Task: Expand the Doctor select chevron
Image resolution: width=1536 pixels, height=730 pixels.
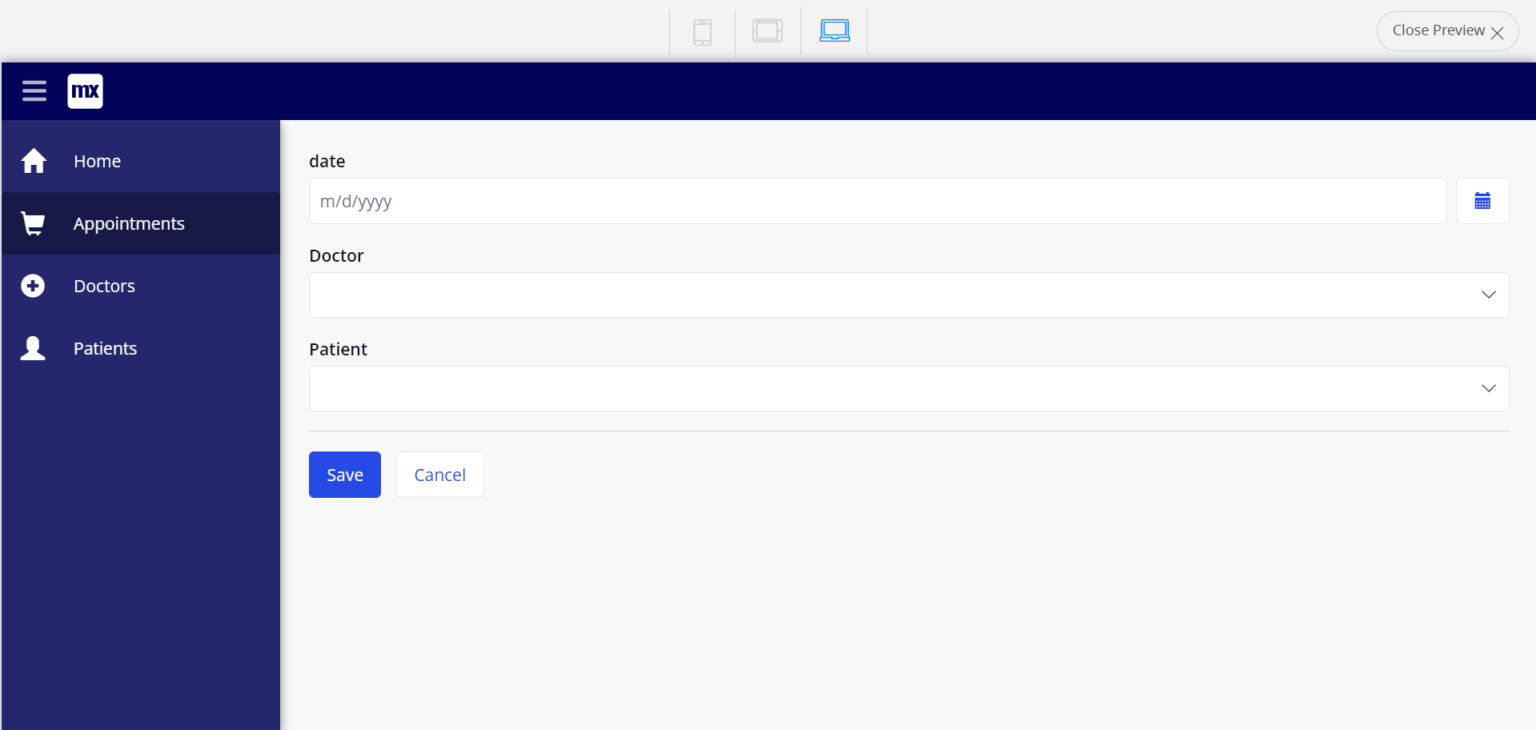Action: pos(1488,294)
